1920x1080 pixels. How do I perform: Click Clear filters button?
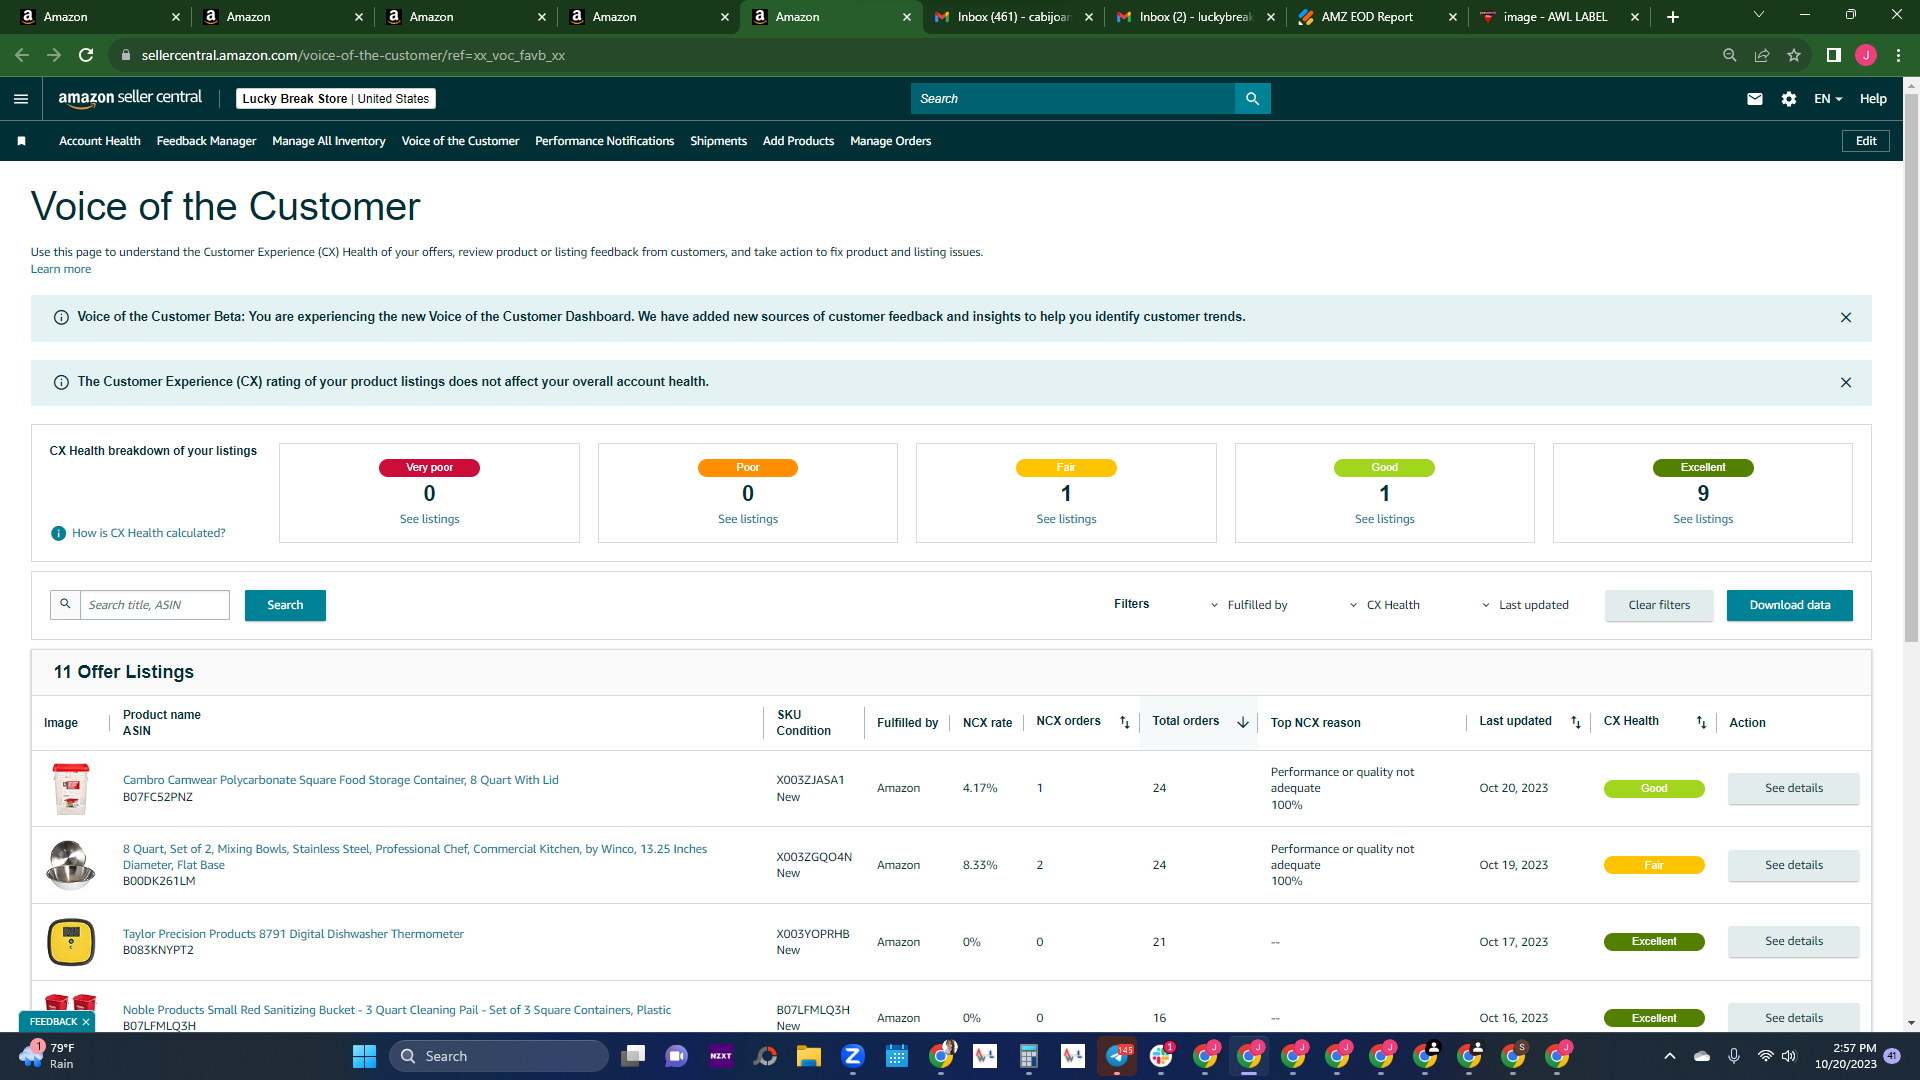tap(1659, 605)
